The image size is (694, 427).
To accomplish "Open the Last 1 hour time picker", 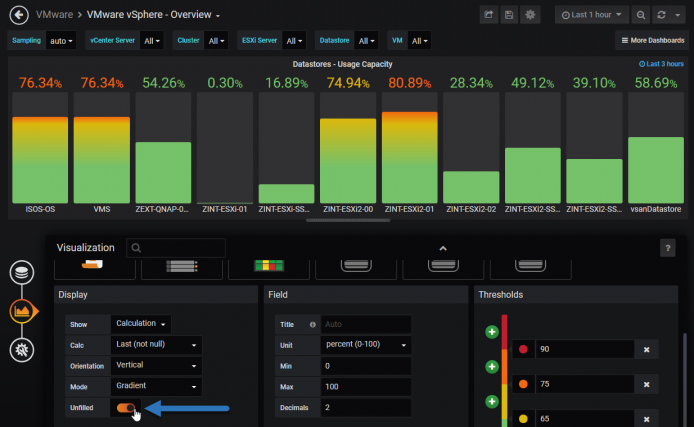I will [591, 15].
